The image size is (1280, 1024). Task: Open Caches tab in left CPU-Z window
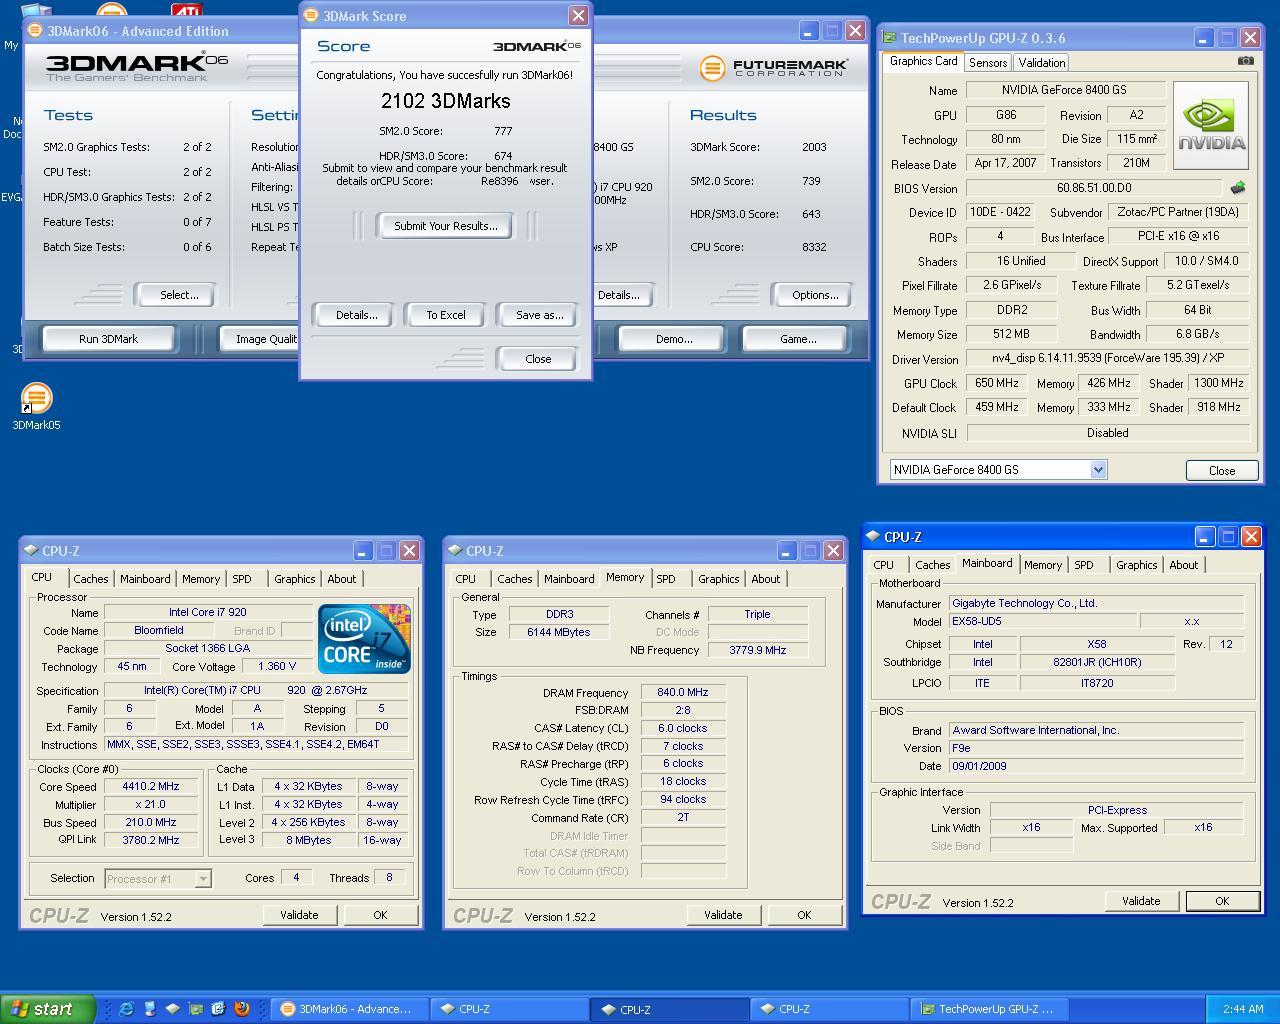(x=90, y=579)
